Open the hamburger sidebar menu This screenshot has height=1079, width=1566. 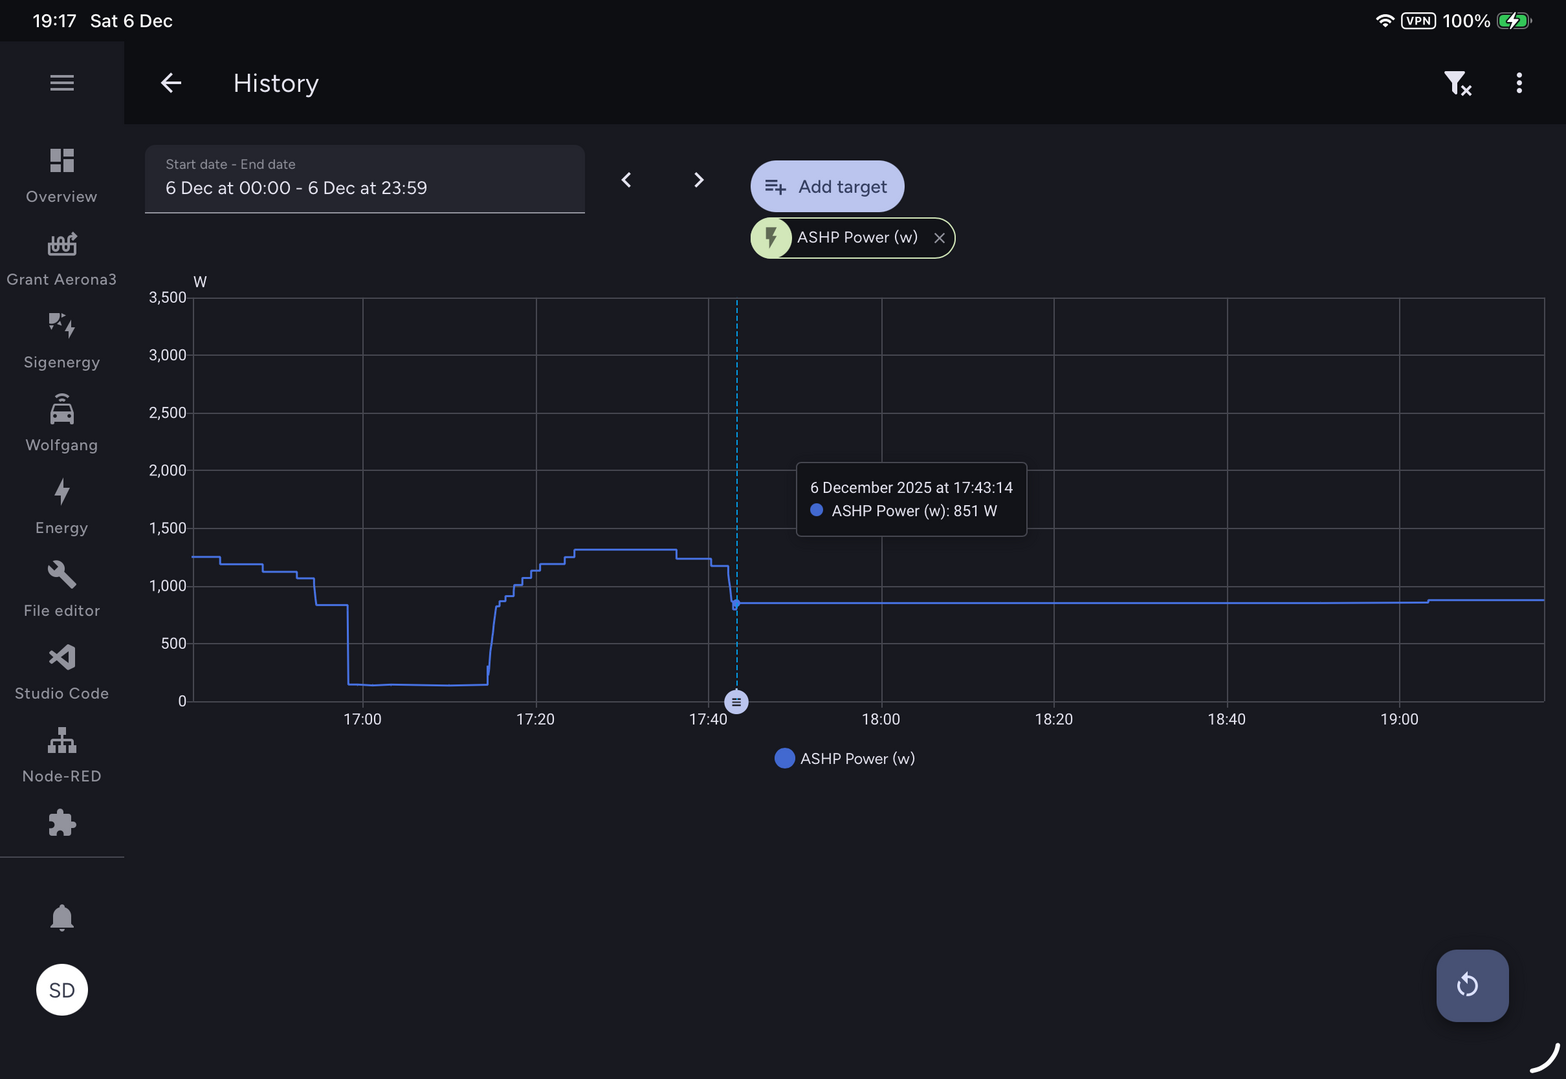[62, 83]
